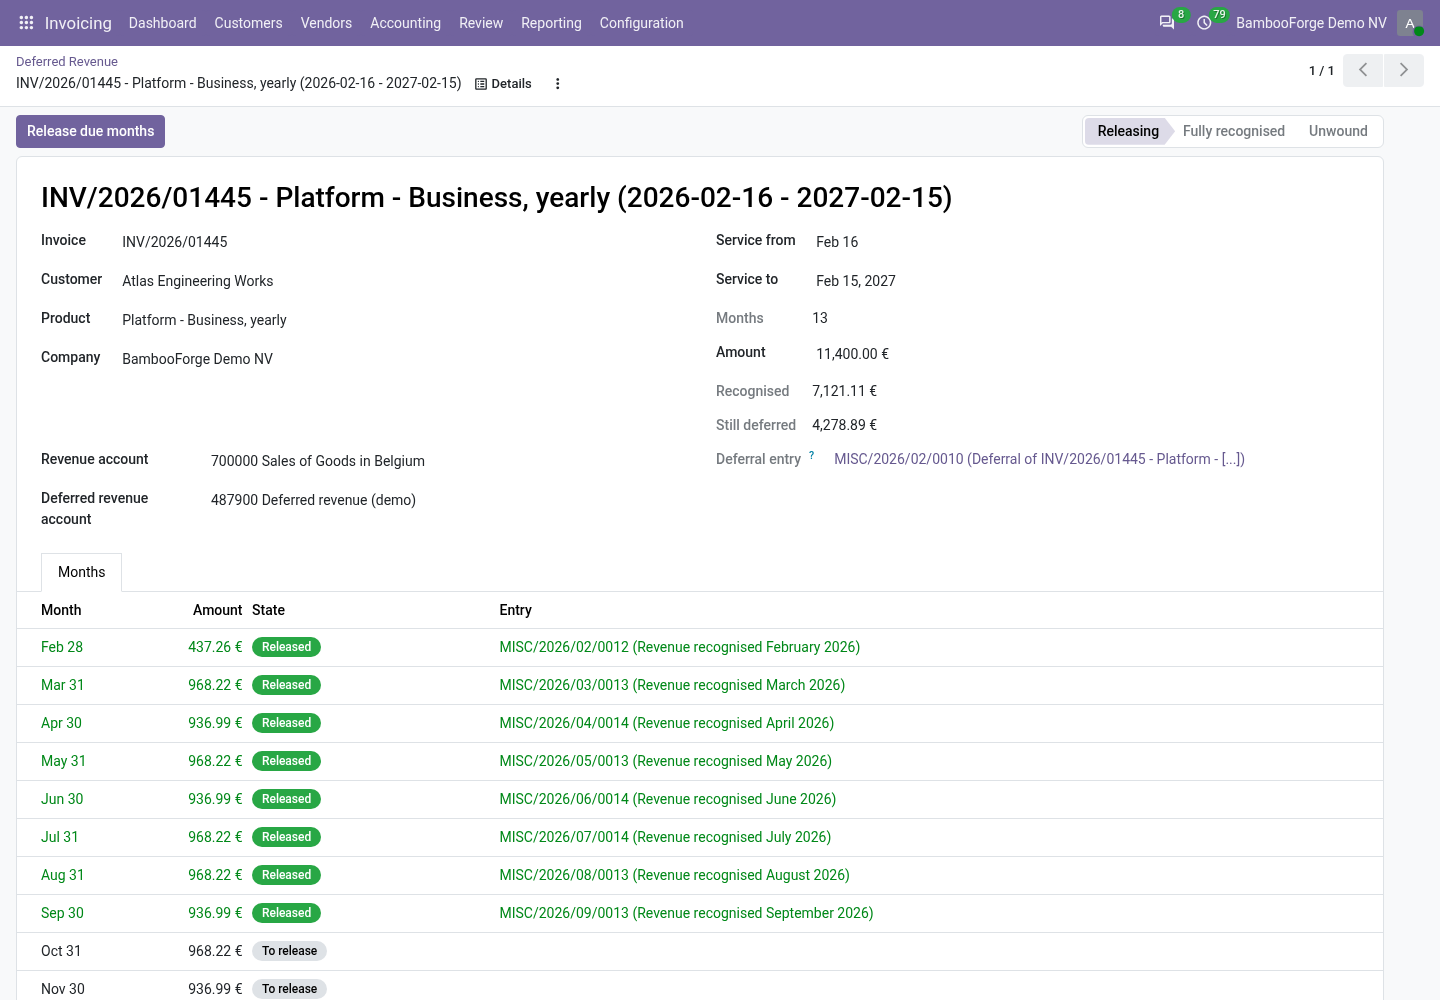The image size is (1440, 1000).
Task: Open the Details button
Action: click(x=503, y=84)
